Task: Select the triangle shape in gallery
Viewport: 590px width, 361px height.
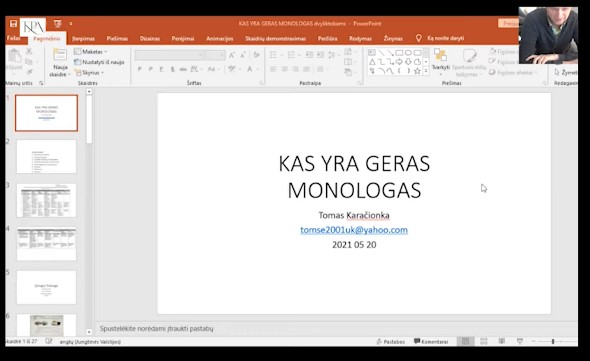Action: pos(372,62)
